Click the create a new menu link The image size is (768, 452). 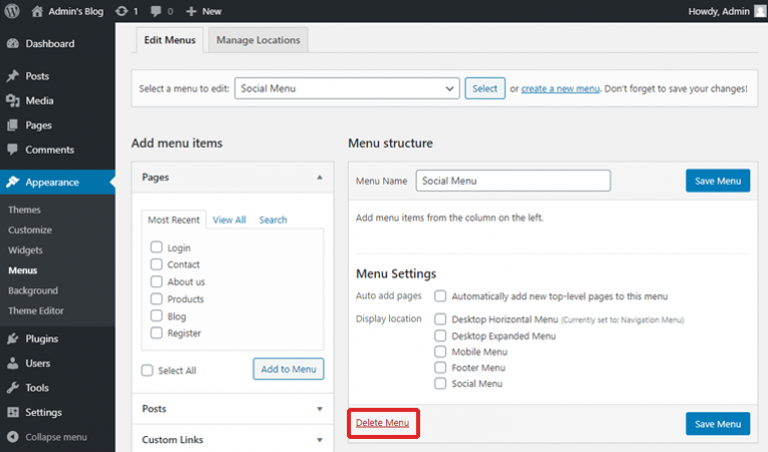click(x=560, y=88)
